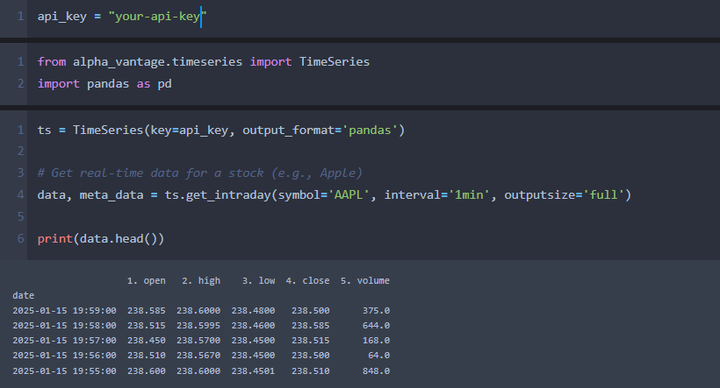720x388 pixels.
Task: Click data.head() inside the print statement
Action: tap(118, 239)
